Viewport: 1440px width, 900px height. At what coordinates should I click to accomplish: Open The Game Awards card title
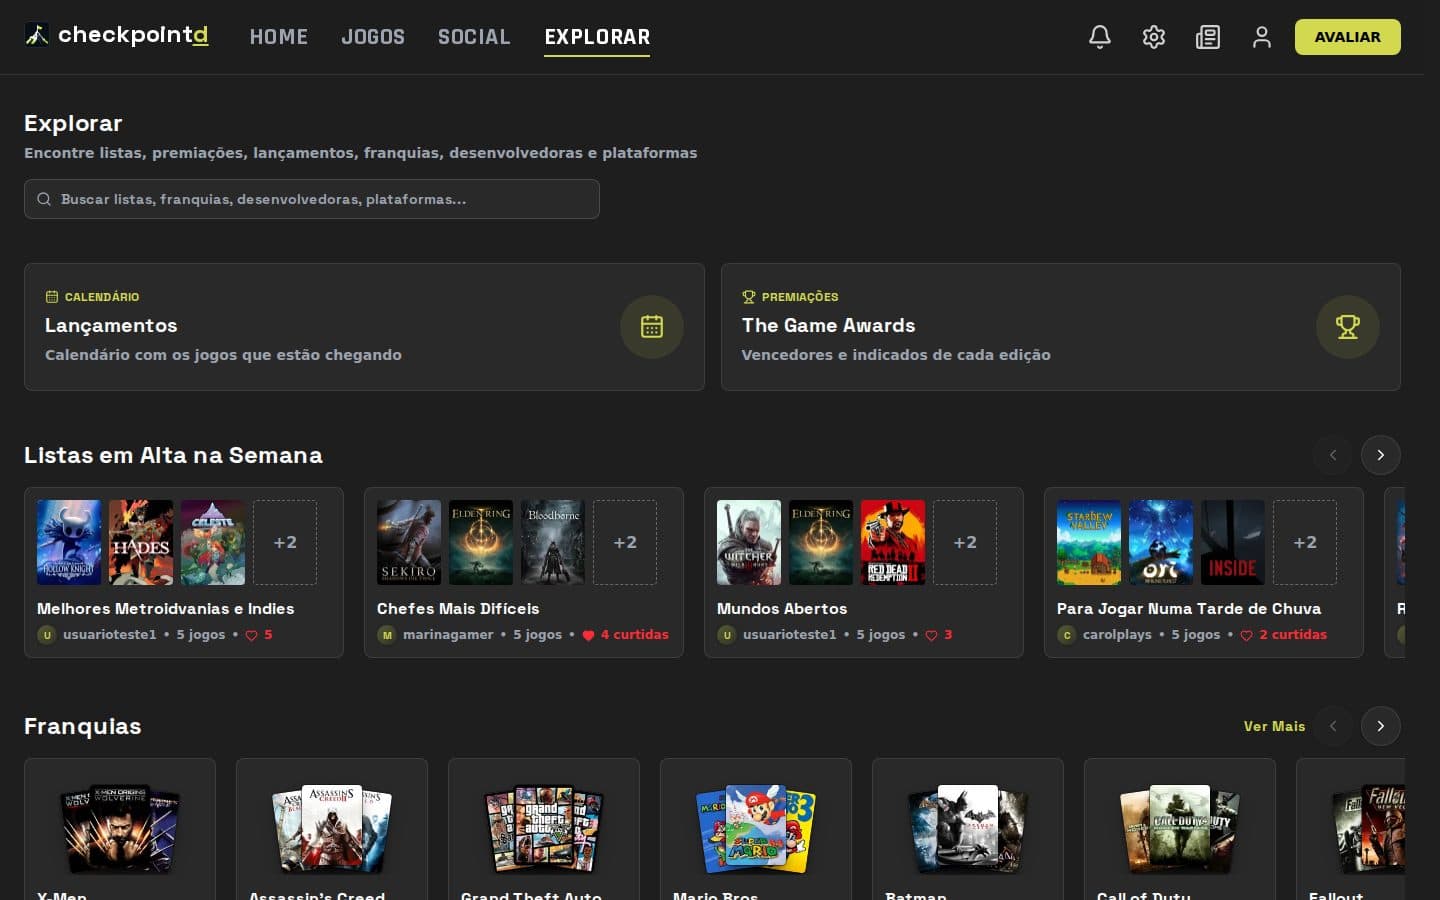point(828,325)
